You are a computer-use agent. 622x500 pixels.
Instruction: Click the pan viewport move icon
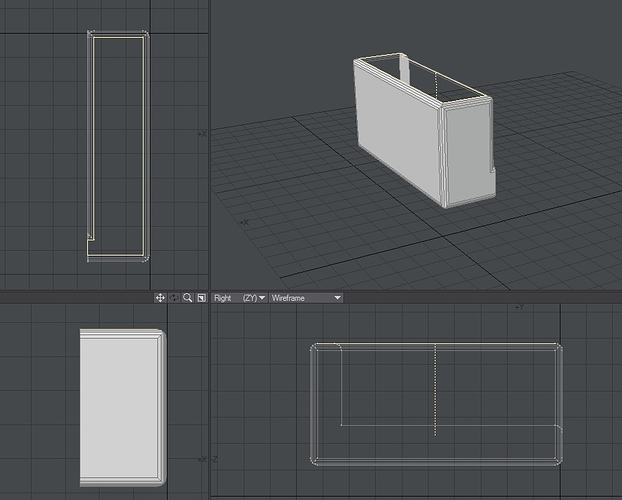[x=159, y=298]
